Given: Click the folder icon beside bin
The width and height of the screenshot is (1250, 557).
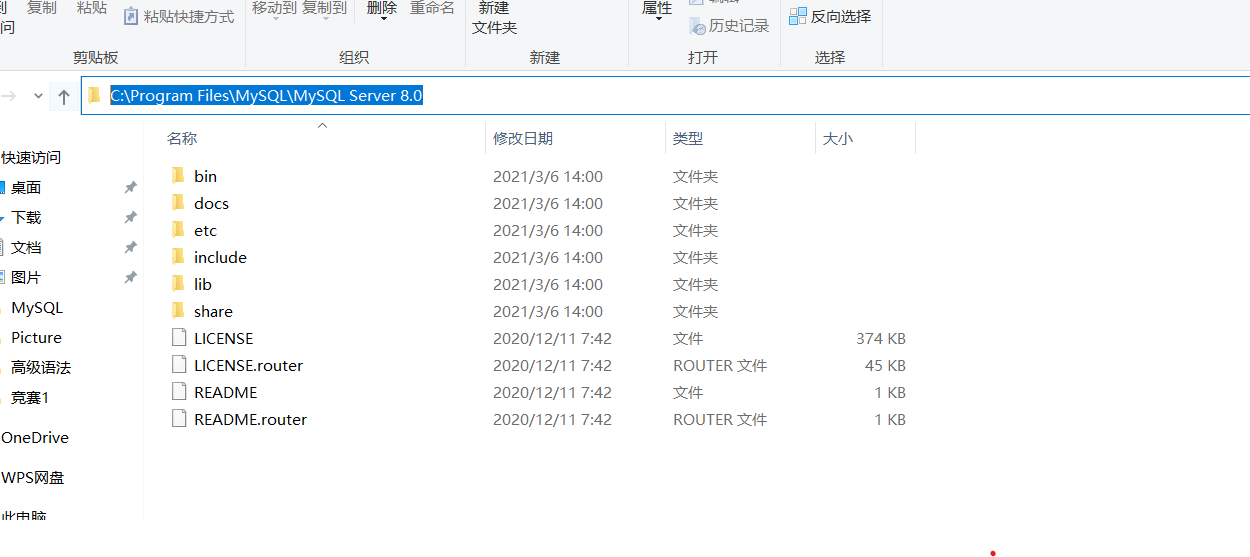Looking at the screenshot, I should pos(178,176).
